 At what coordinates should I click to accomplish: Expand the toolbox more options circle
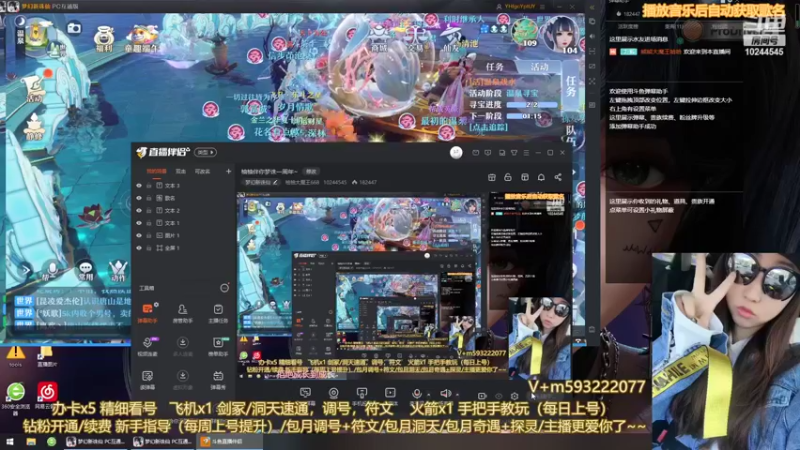point(224,288)
